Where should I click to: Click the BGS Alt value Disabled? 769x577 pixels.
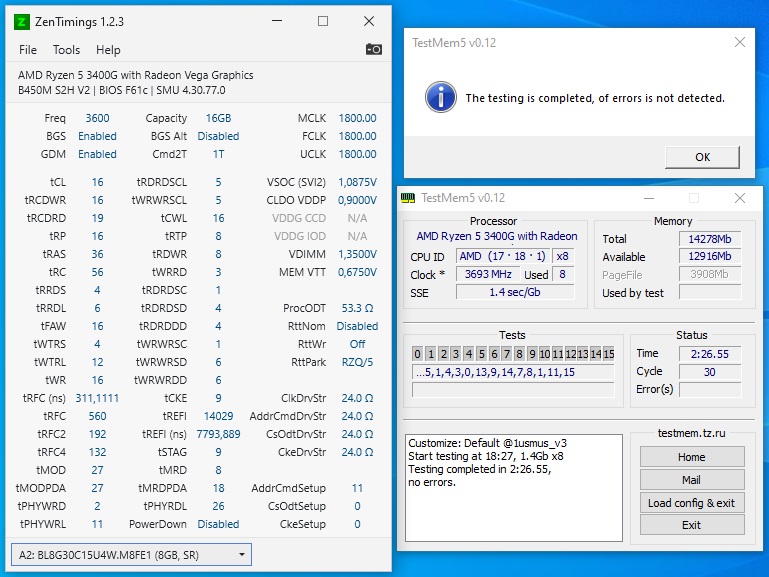218,136
